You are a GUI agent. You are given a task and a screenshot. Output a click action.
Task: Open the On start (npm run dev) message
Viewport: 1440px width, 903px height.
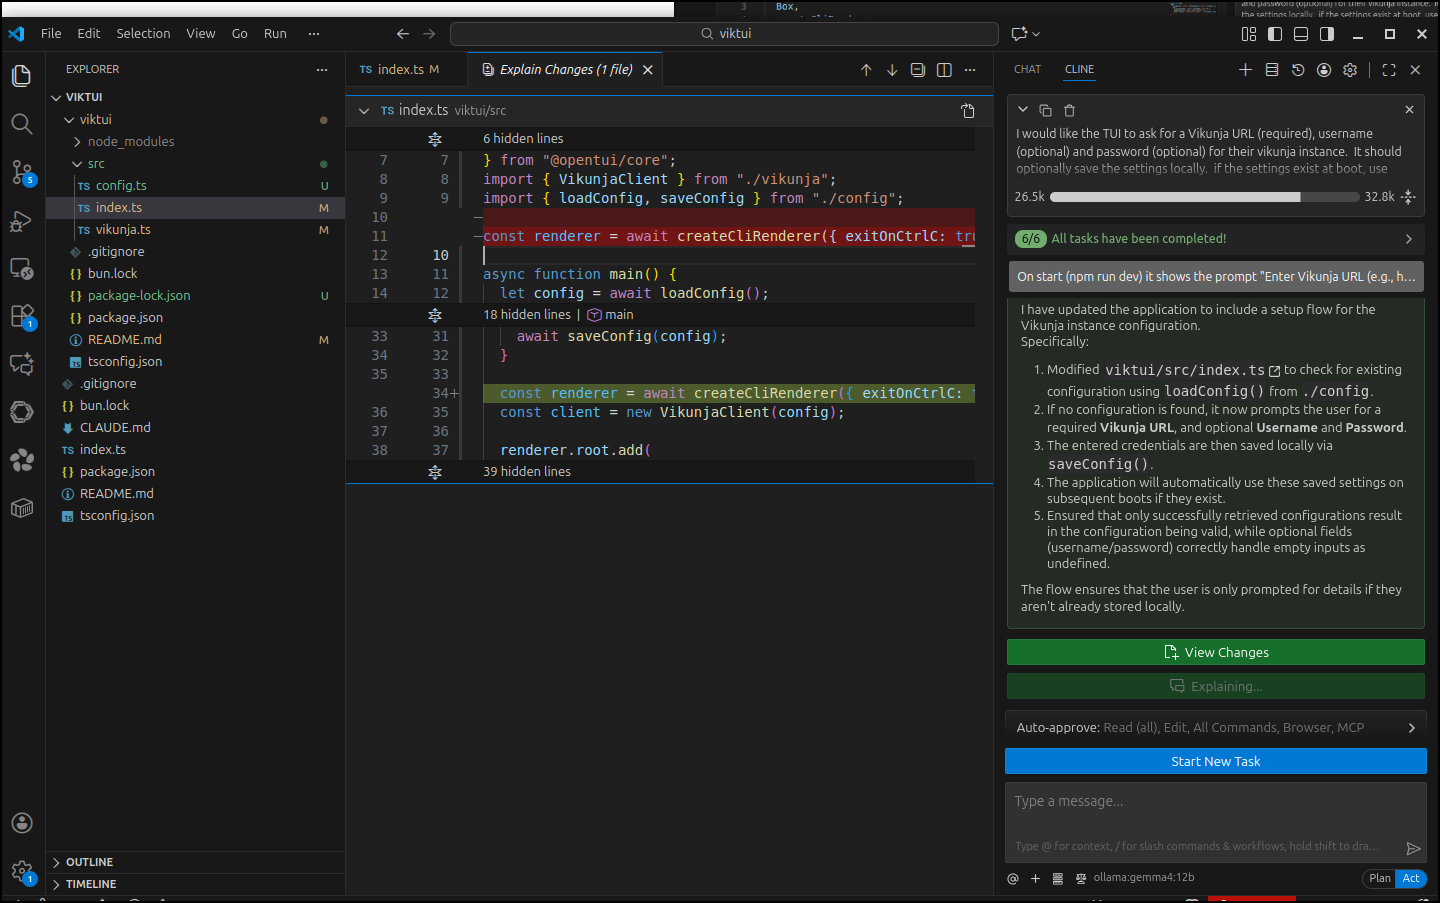pos(1216,277)
